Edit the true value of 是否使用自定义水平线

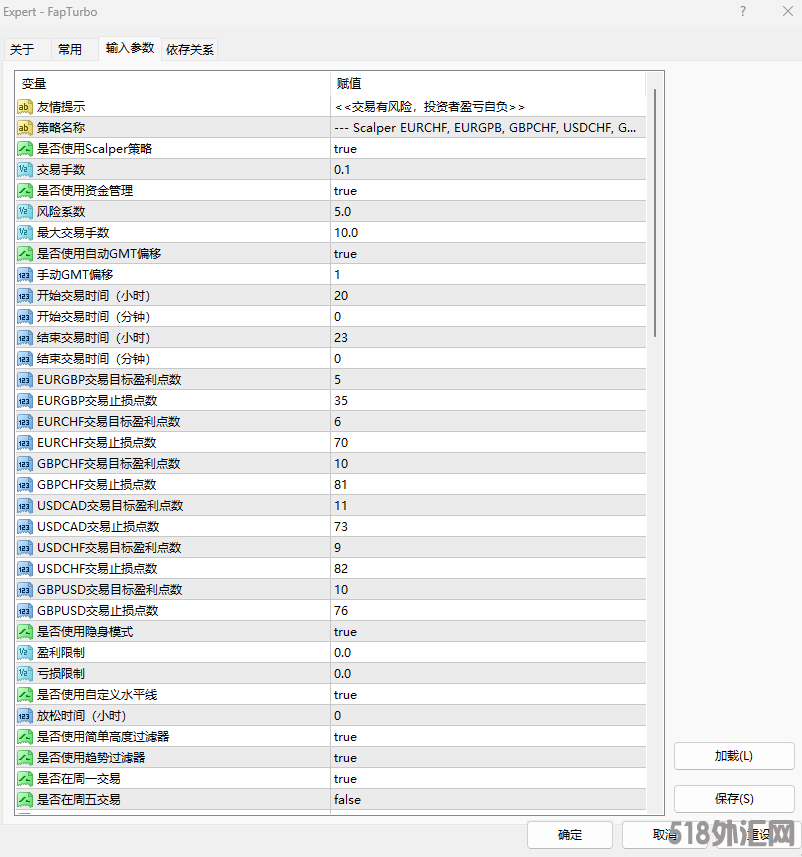click(x=488, y=695)
